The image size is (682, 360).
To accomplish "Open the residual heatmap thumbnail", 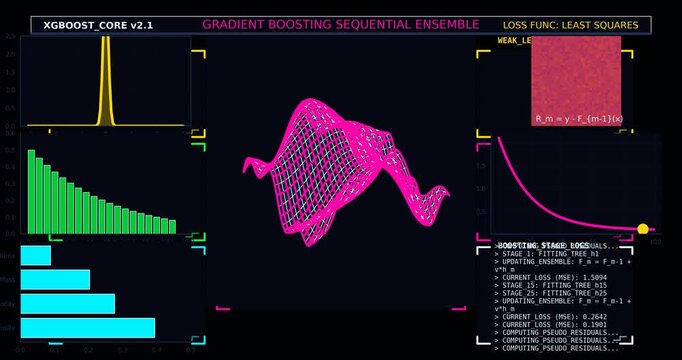I will pos(576,81).
